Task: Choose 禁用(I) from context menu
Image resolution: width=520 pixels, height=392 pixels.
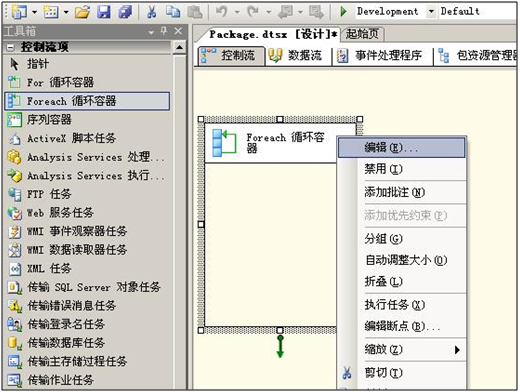Action: 401,169
